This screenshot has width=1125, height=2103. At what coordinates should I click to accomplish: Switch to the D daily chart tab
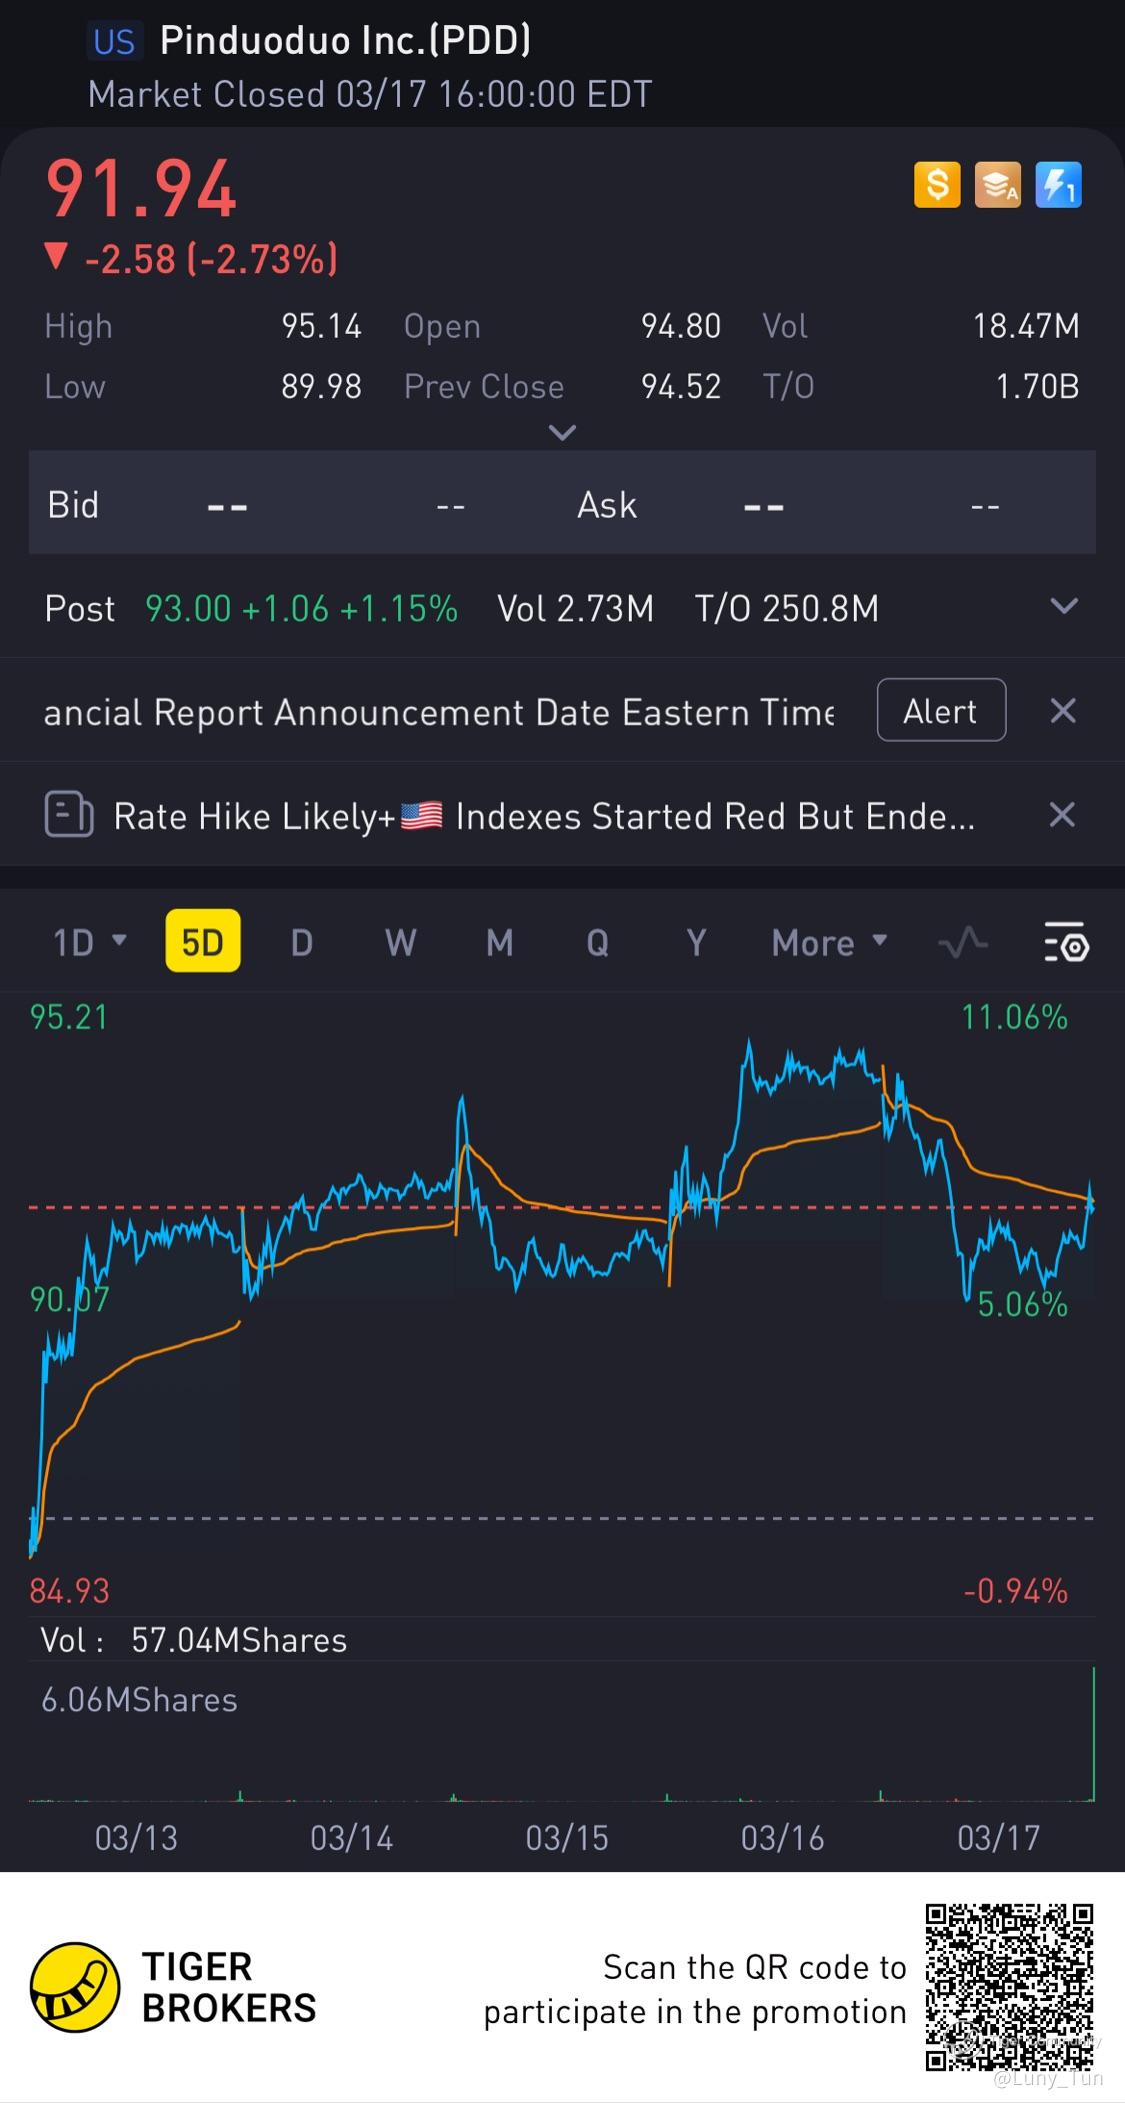[x=302, y=942]
